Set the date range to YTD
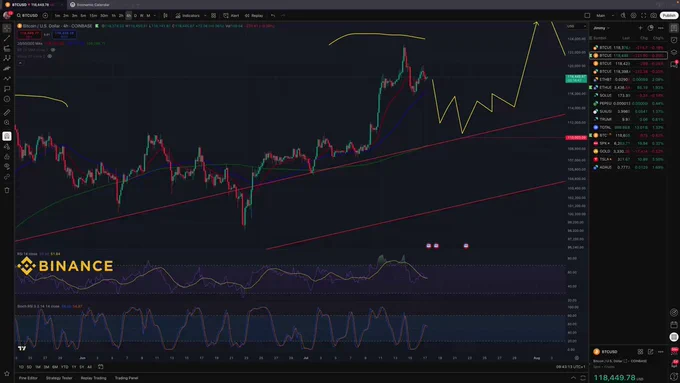 [65, 367]
